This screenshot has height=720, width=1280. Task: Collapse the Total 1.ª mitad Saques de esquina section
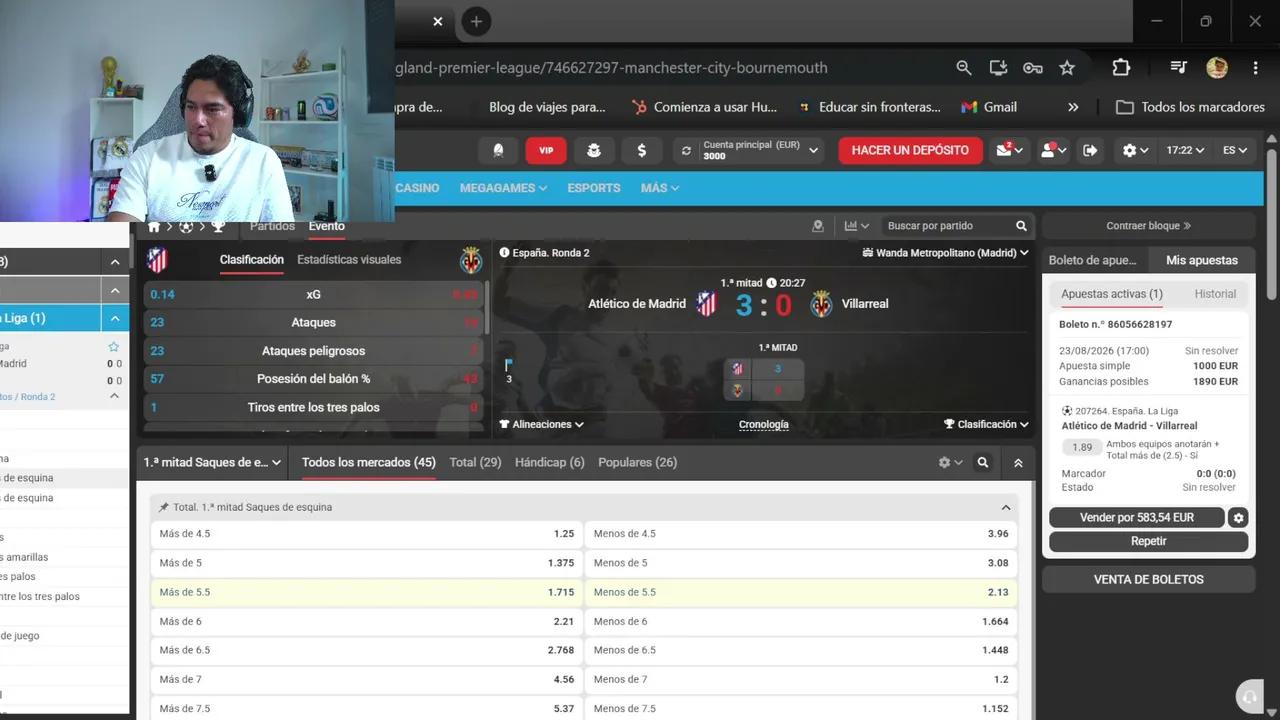1006,507
